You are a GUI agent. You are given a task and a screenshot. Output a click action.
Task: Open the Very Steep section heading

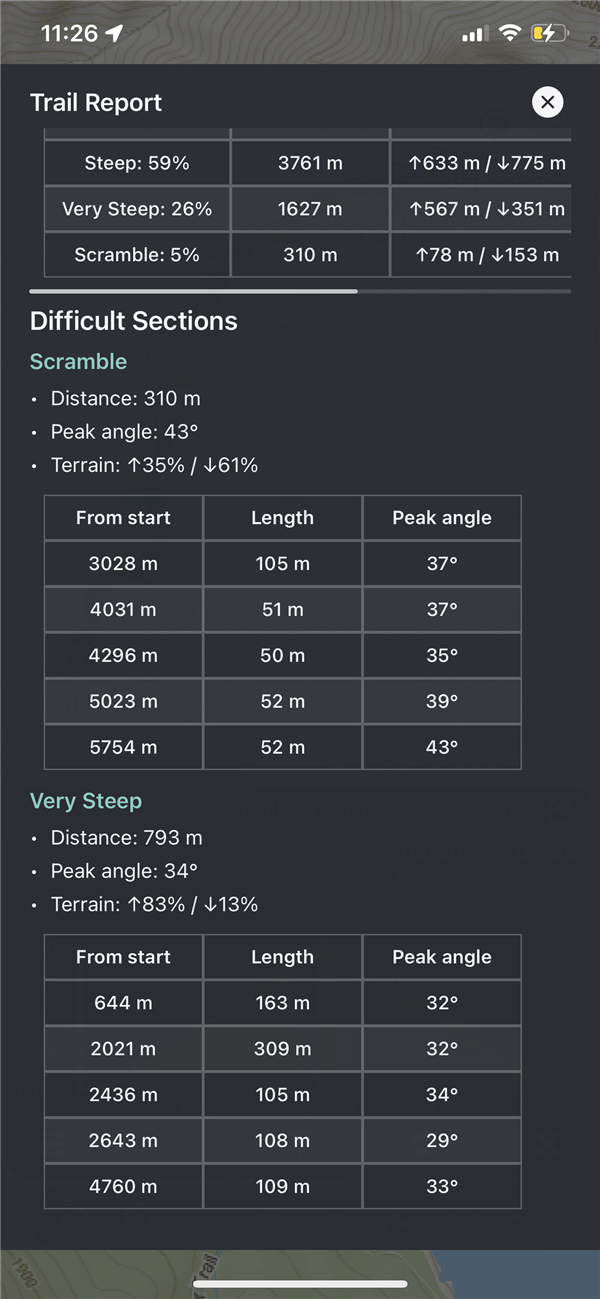(x=86, y=800)
